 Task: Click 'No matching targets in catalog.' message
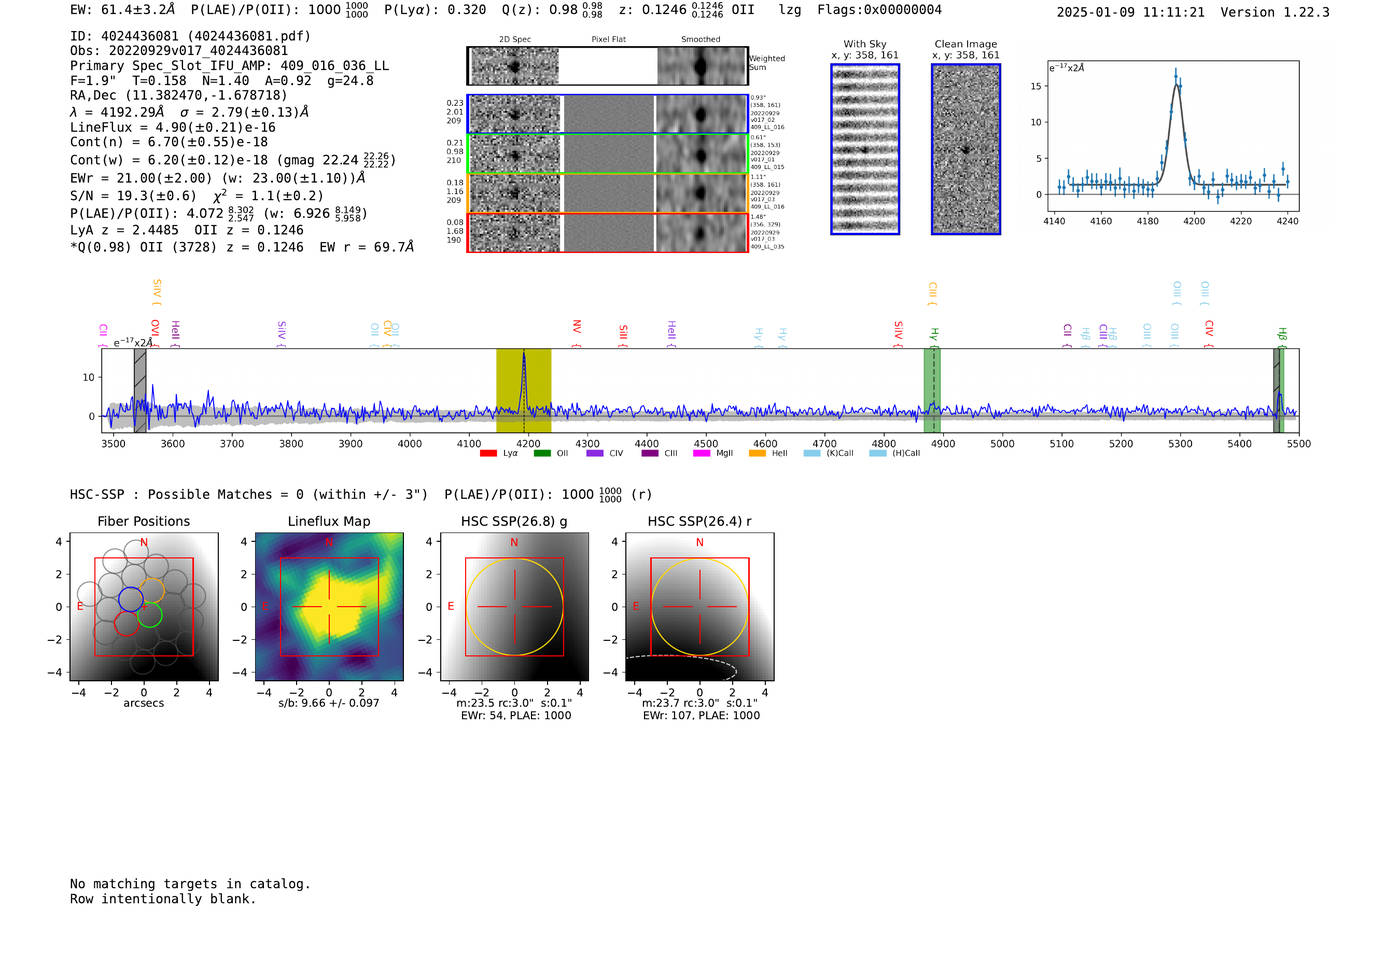(x=190, y=884)
